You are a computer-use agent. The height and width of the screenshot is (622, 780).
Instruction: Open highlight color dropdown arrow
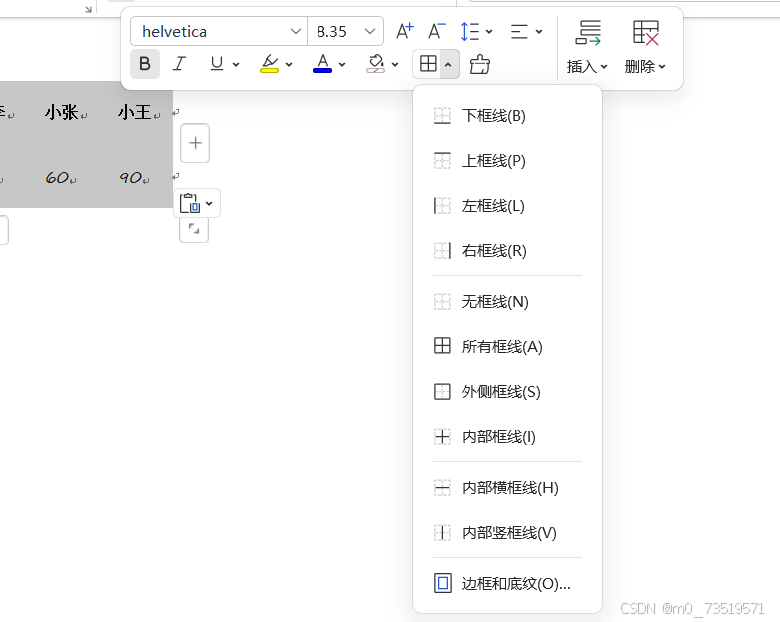tap(289, 64)
